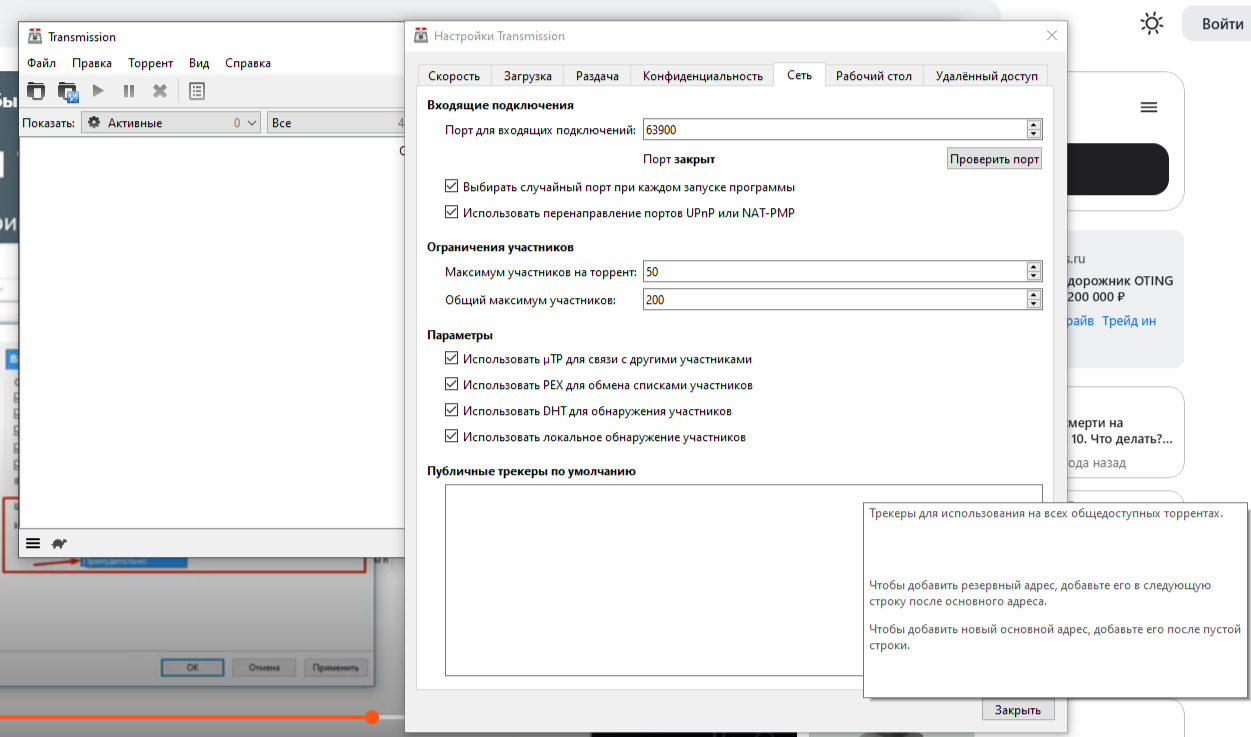The width and height of the screenshot is (1251, 737).
Task: Switch to the Раздача tab
Action: pyautogui.click(x=597, y=75)
